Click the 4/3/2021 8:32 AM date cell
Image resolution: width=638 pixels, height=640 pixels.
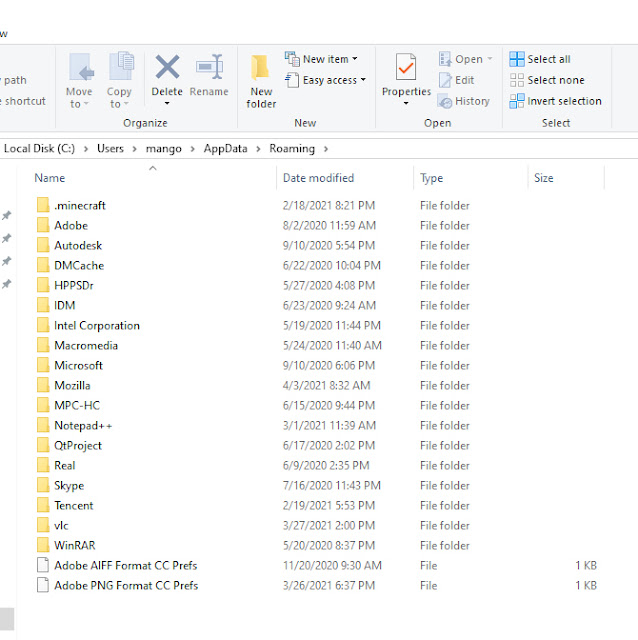coord(327,385)
